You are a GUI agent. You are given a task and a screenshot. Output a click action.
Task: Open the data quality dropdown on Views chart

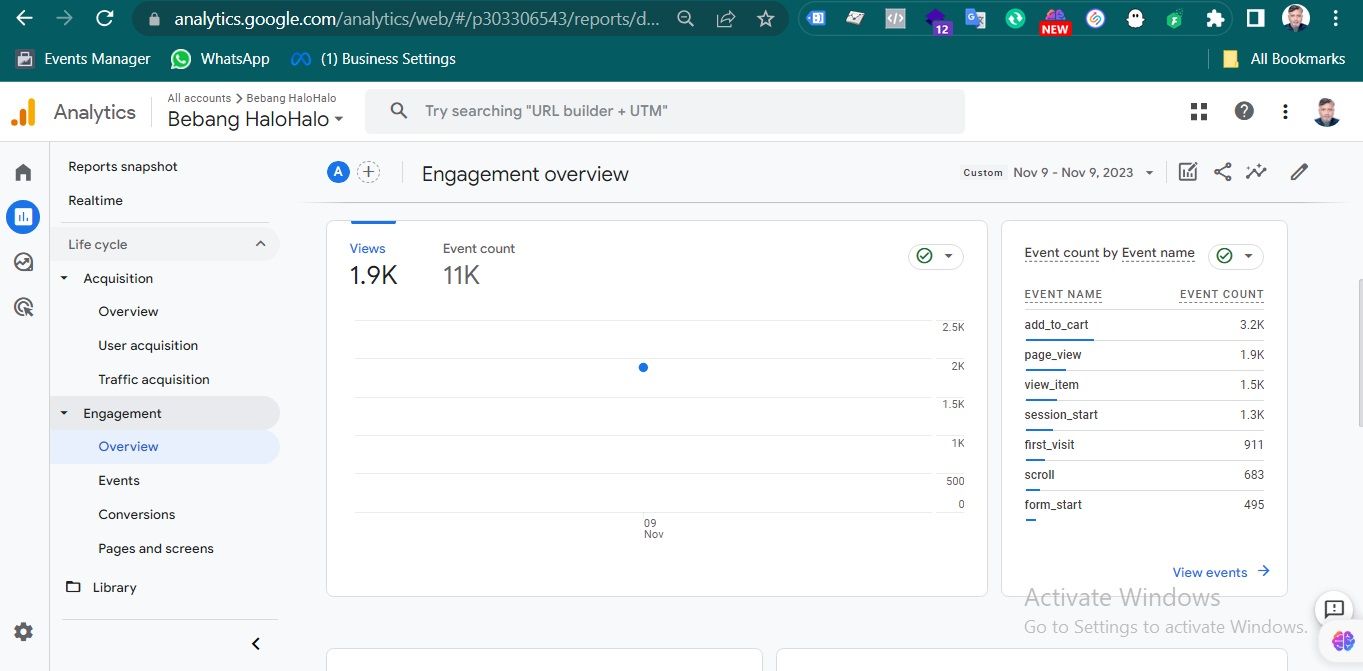point(936,257)
